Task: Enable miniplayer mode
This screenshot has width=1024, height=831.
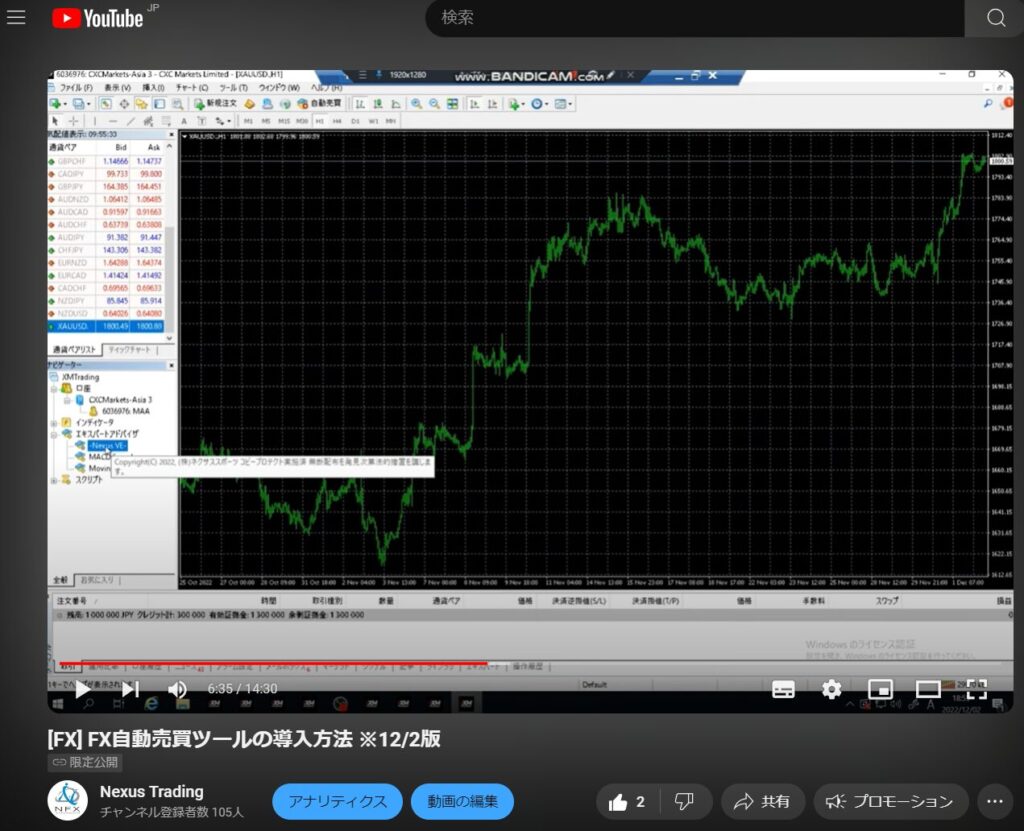Action: (x=880, y=689)
